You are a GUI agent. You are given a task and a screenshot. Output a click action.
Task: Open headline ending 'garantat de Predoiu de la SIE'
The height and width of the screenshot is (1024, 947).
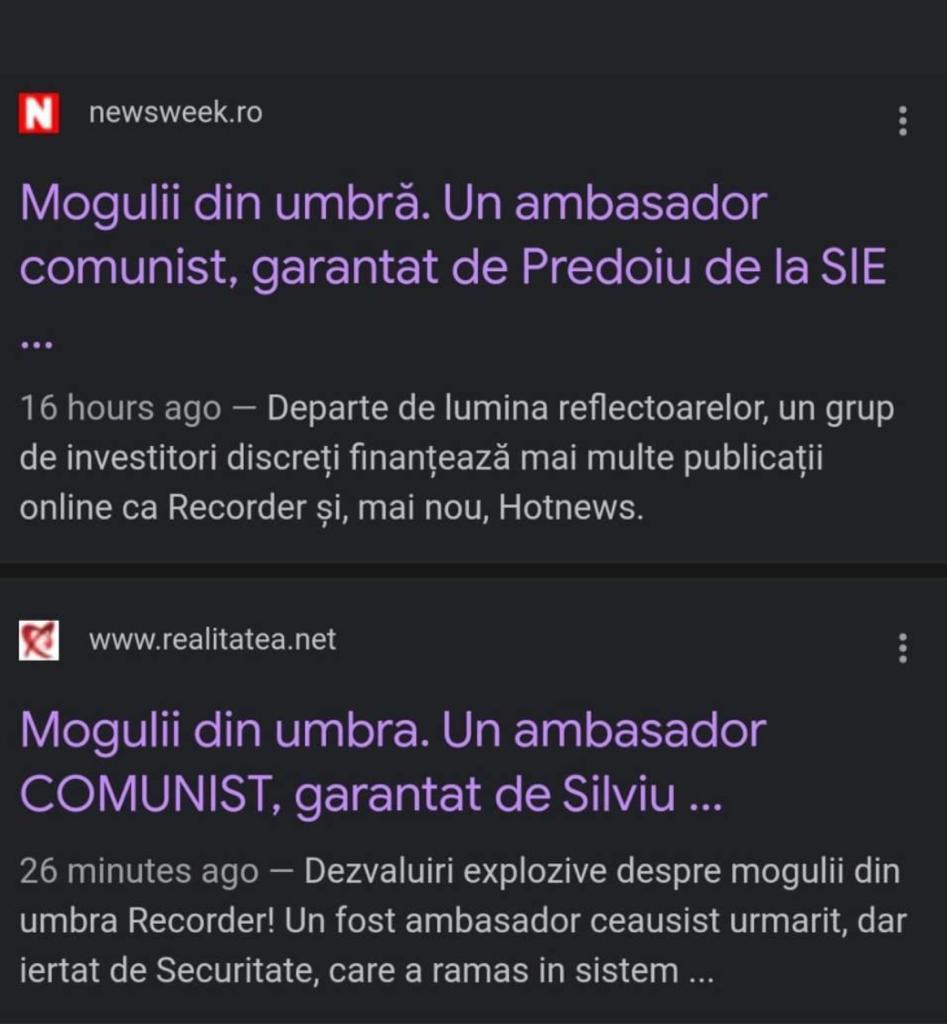[x=453, y=235]
